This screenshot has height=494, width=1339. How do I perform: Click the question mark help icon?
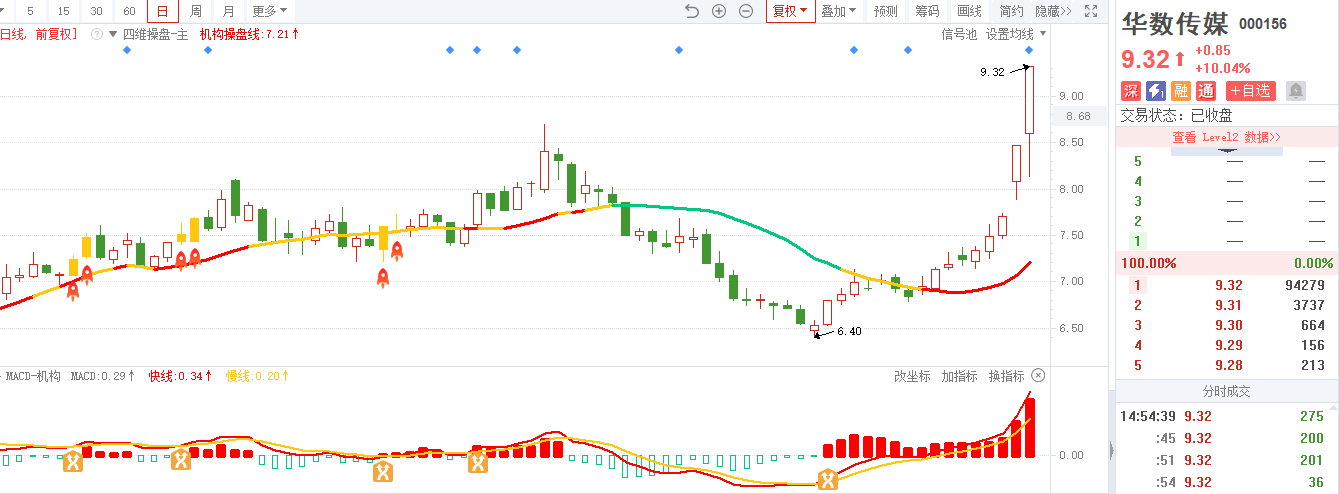pos(97,34)
